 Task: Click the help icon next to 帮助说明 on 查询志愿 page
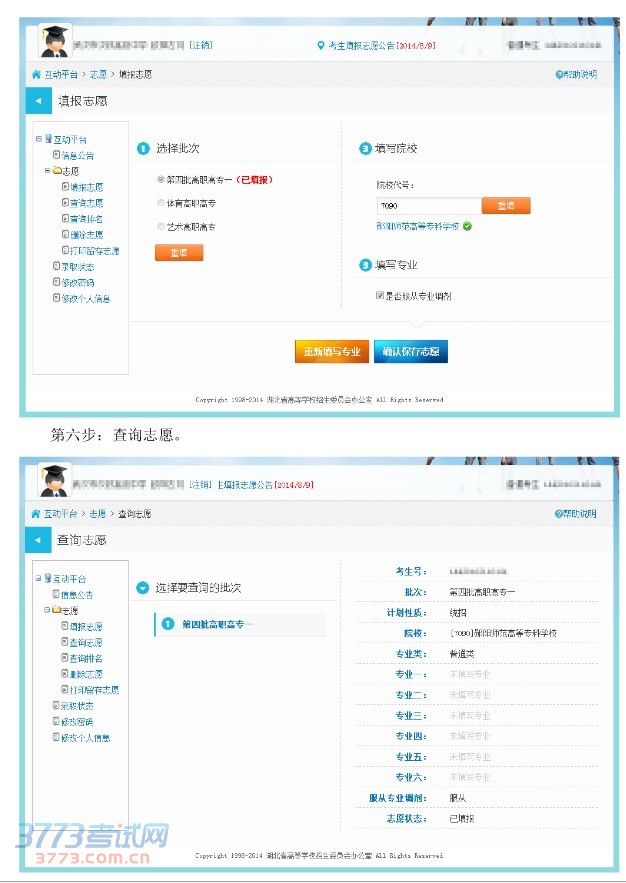559,514
